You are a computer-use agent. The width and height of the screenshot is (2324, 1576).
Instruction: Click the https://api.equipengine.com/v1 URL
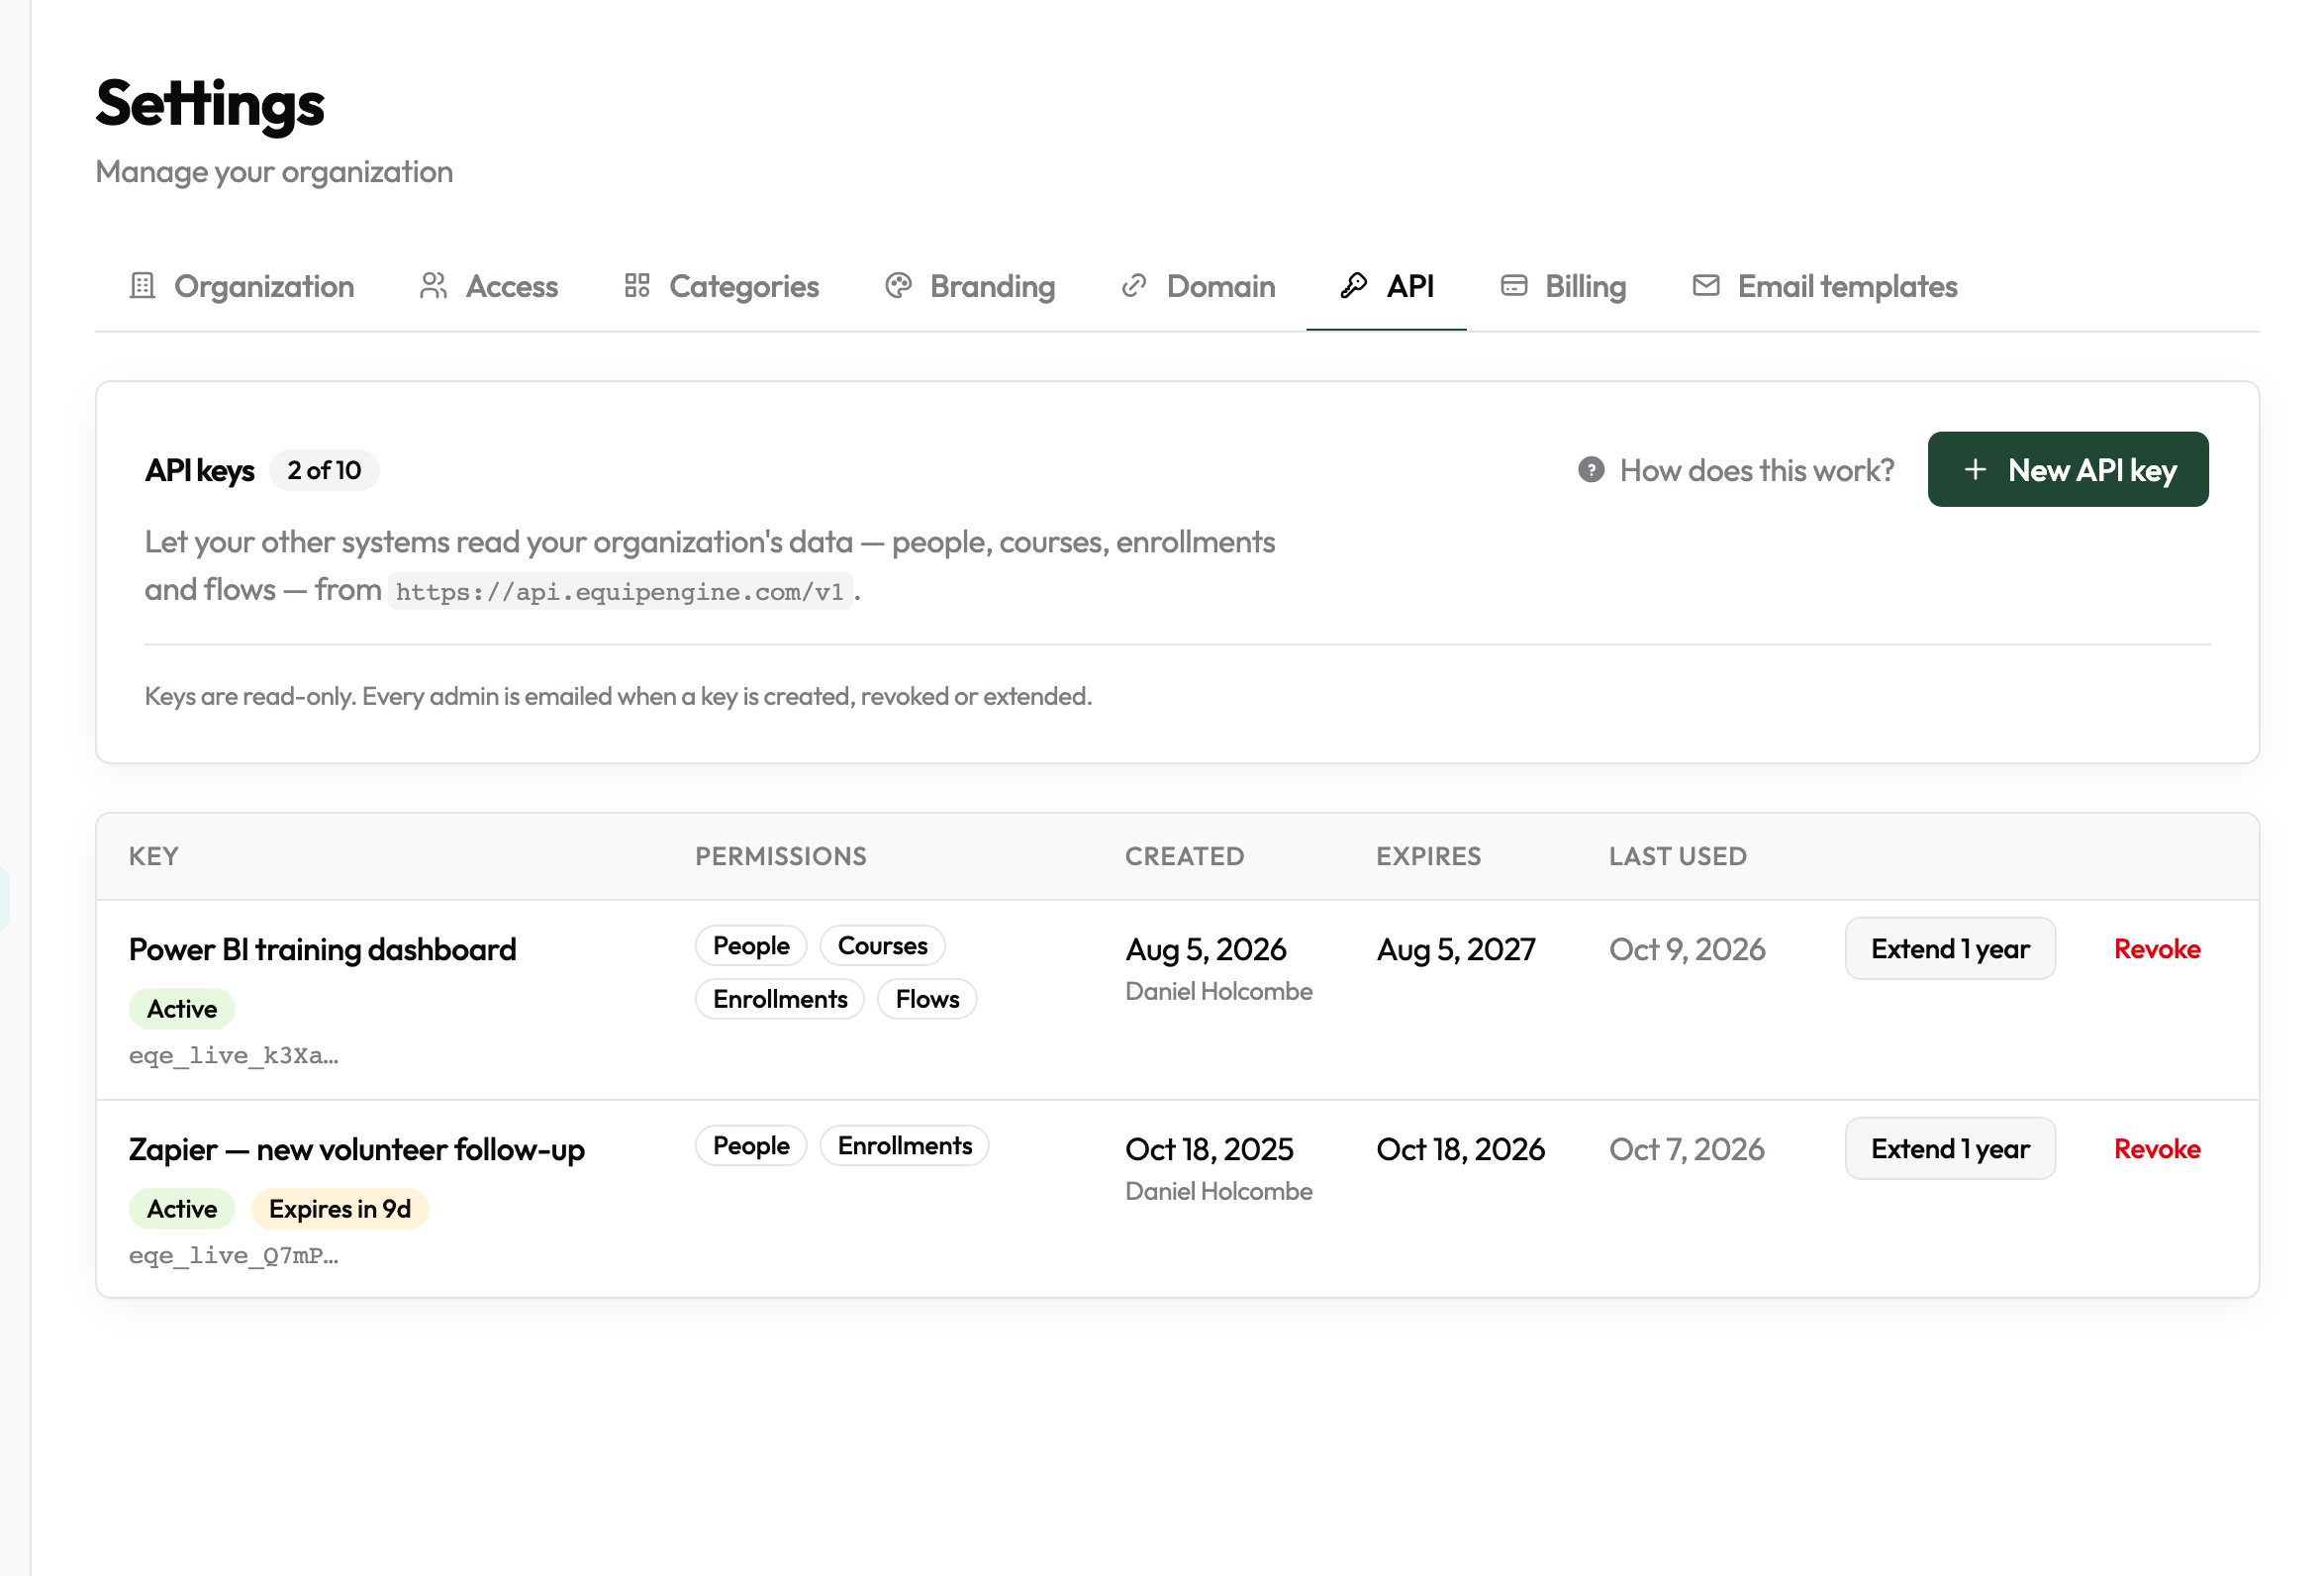click(620, 592)
